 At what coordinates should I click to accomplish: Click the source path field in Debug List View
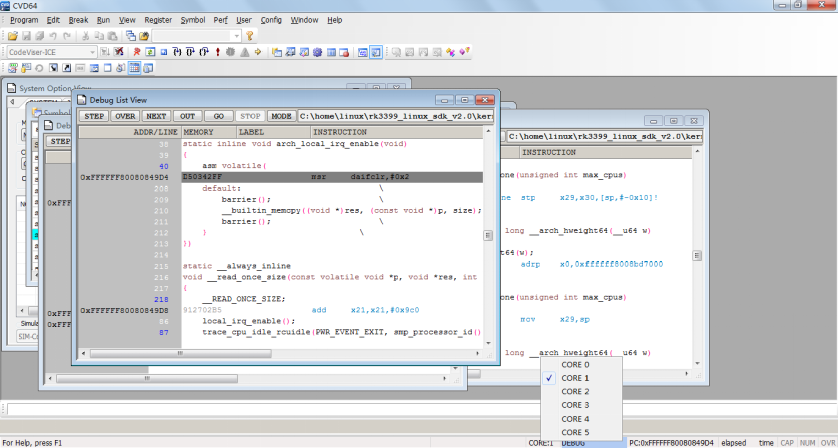pyautogui.click(x=395, y=116)
